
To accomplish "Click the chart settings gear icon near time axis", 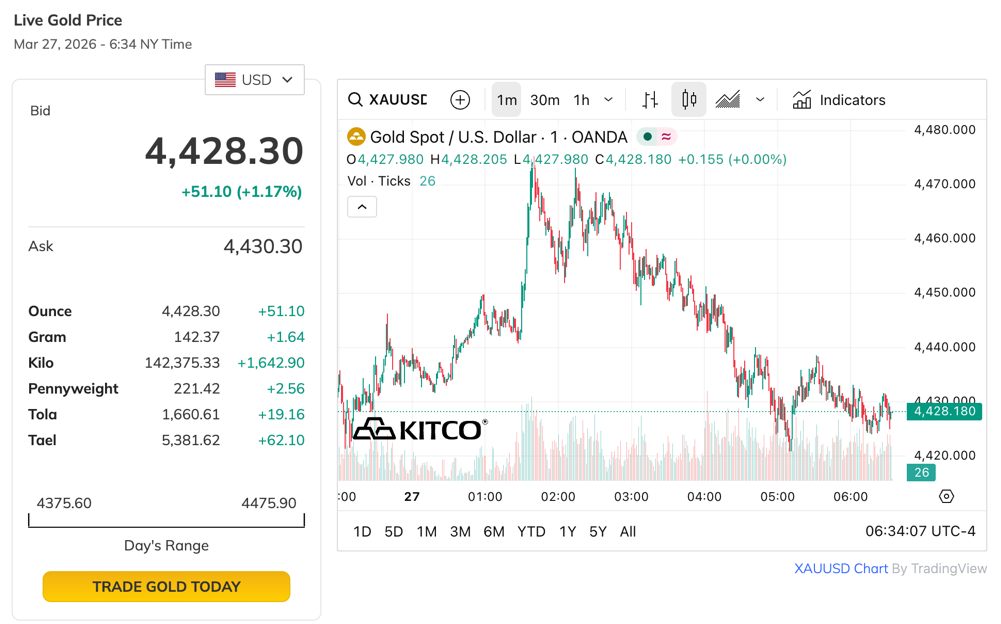I will coord(946,496).
